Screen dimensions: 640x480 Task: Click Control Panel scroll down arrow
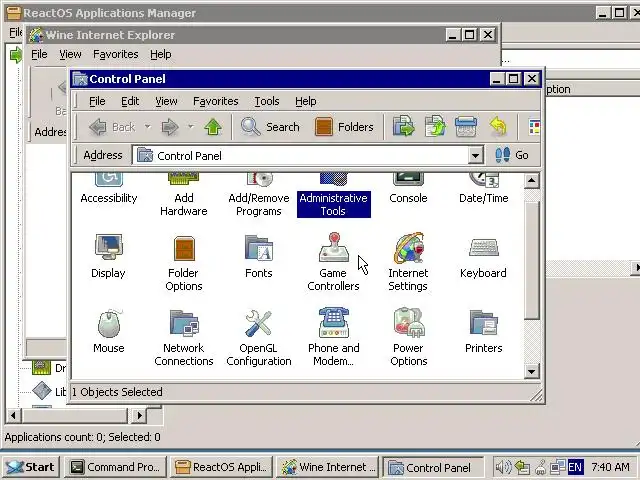[x=531, y=371]
